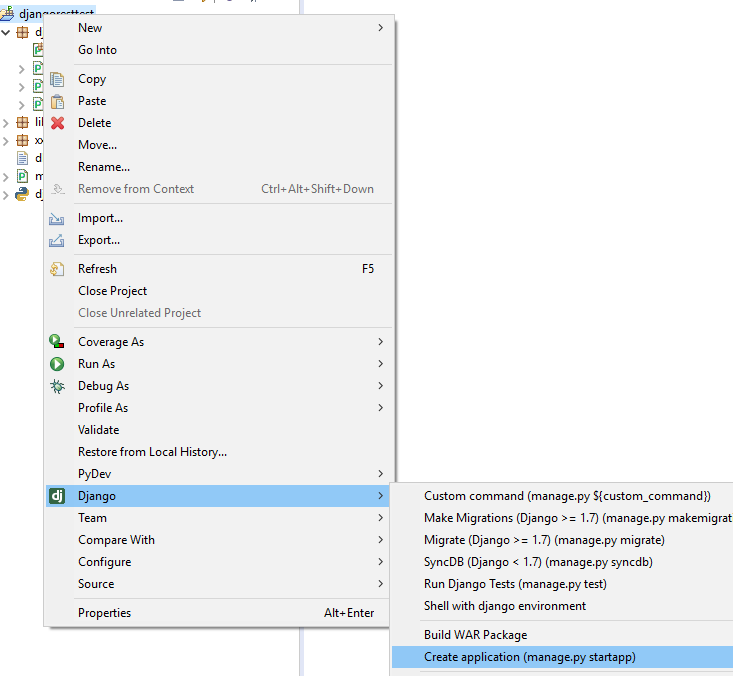Click the Python logo icon in tree

[x=22, y=194]
